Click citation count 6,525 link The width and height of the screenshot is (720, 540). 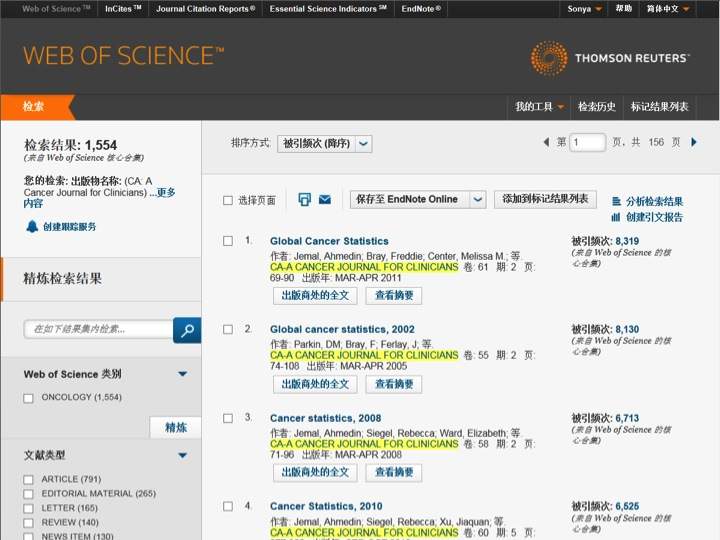[x=627, y=506]
